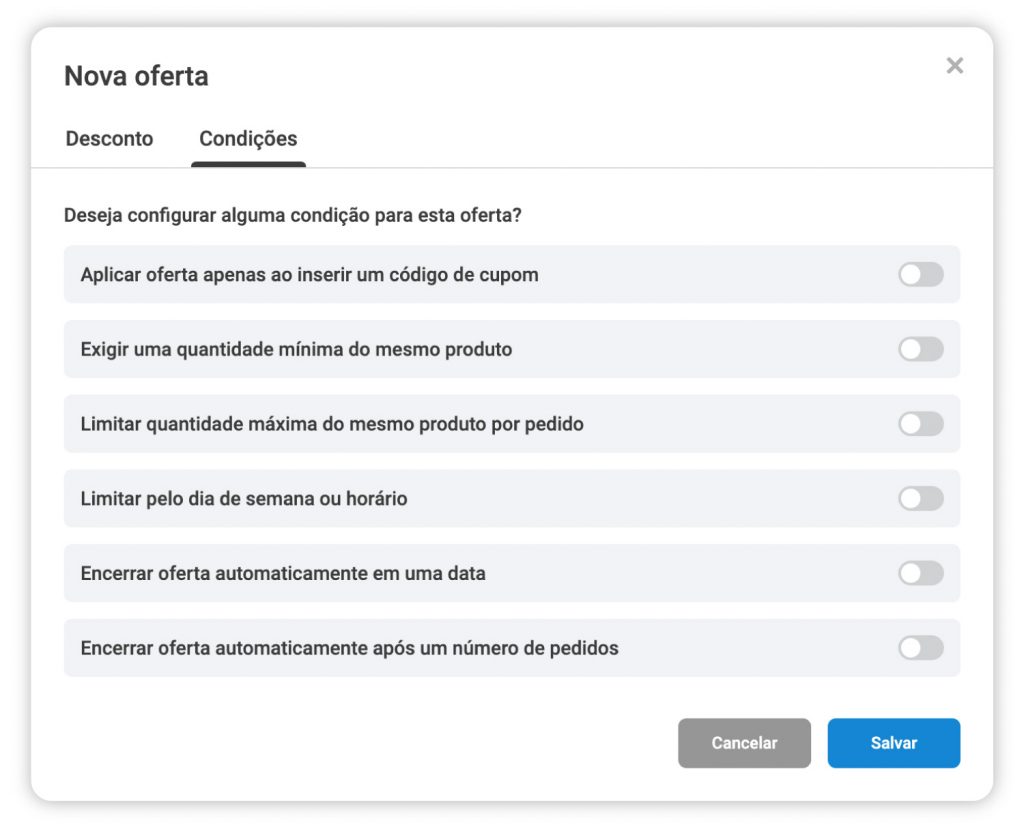
Task: Toggle minimum quantity of same product
Action: point(921,349)
